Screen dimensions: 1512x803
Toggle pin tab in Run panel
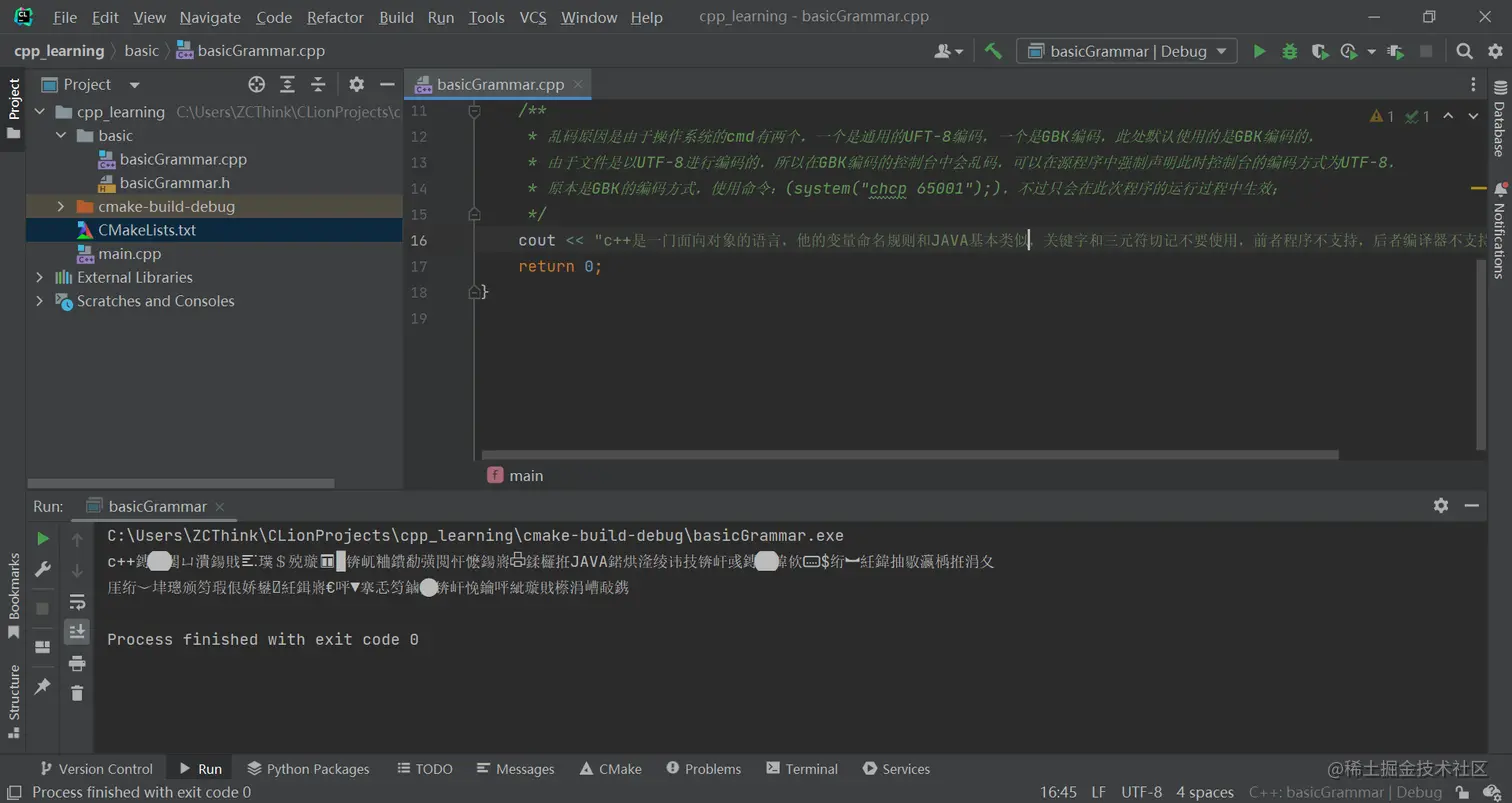(43, 687)
